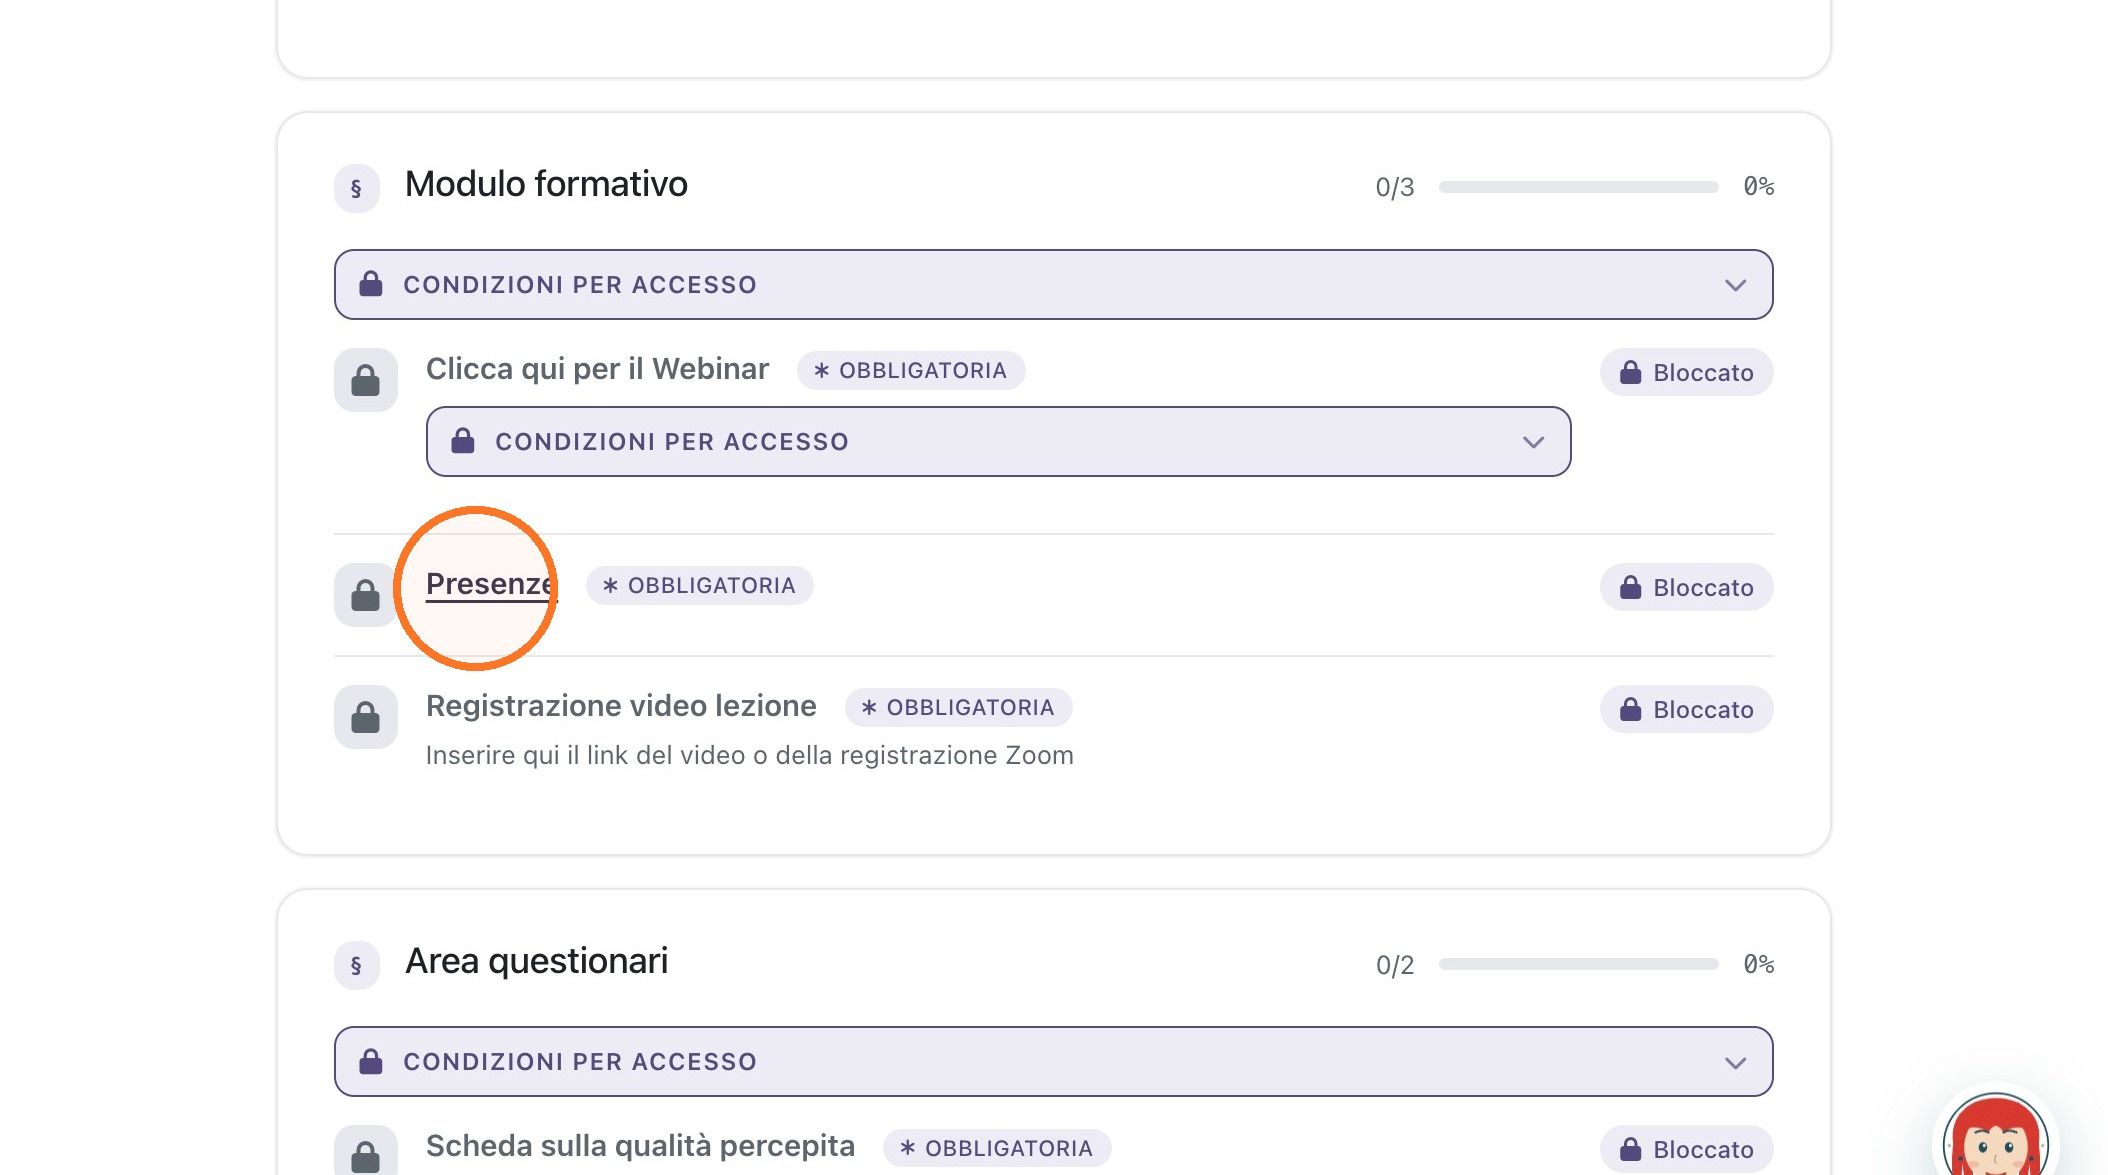Screen dimensions: 2108x1175
Task: Click the Modulo formativo section title
Action: click(x=546, y=184)
